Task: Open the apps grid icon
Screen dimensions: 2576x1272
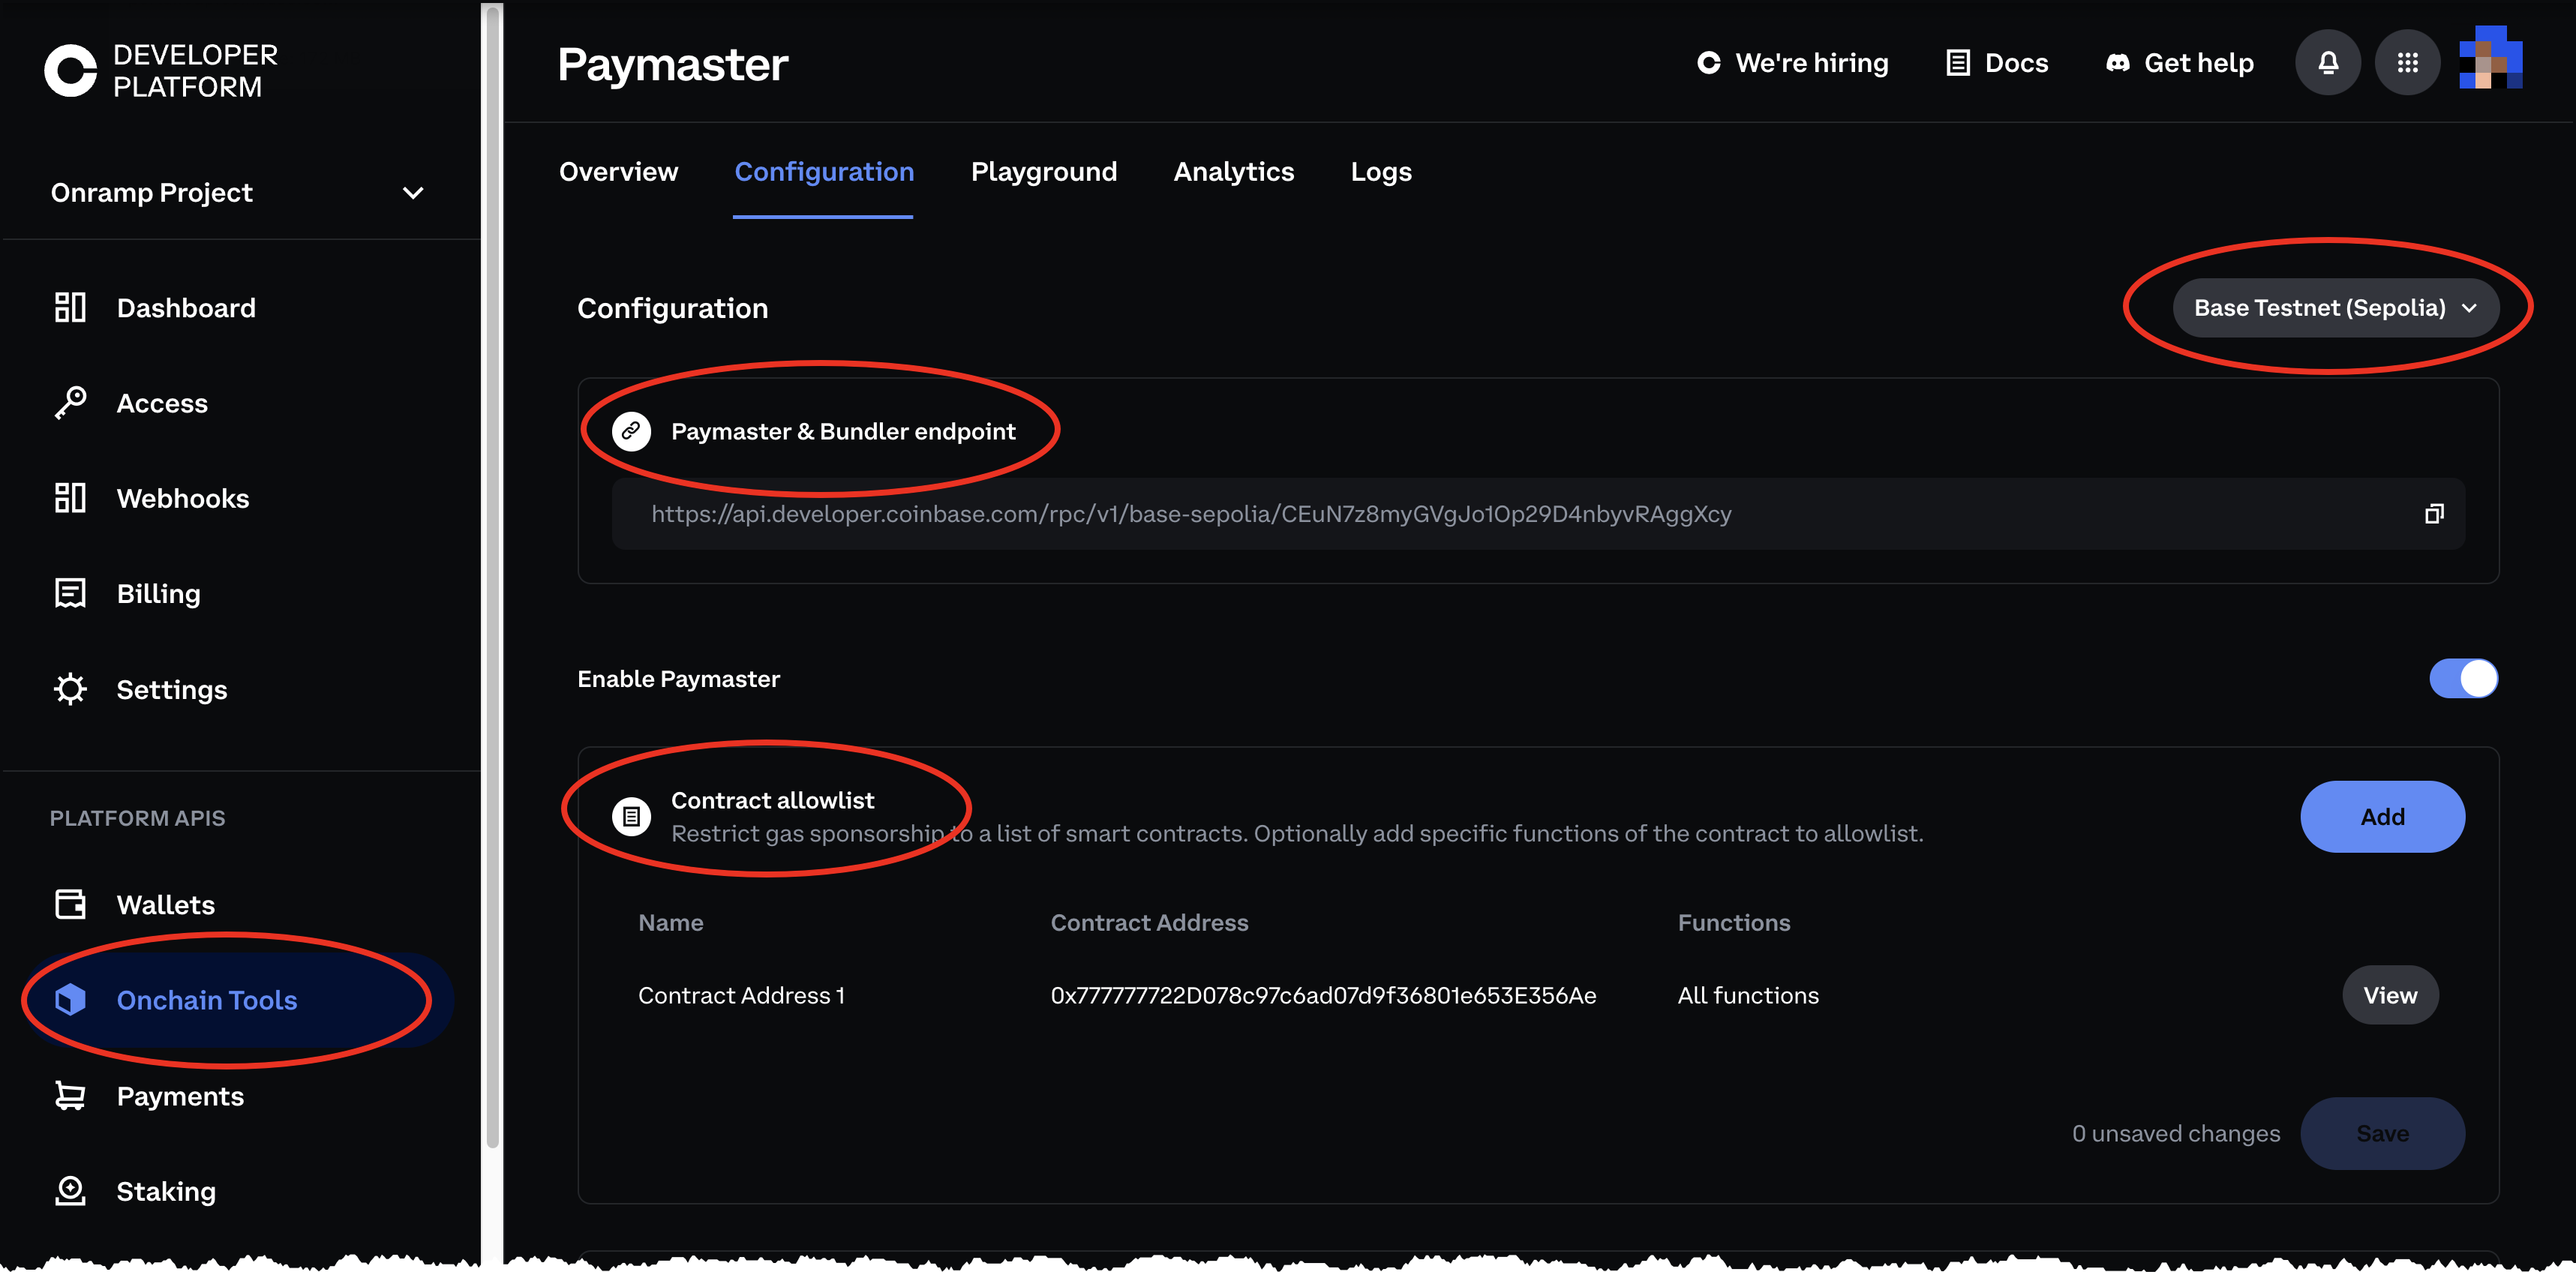Action: [2407, 63]
